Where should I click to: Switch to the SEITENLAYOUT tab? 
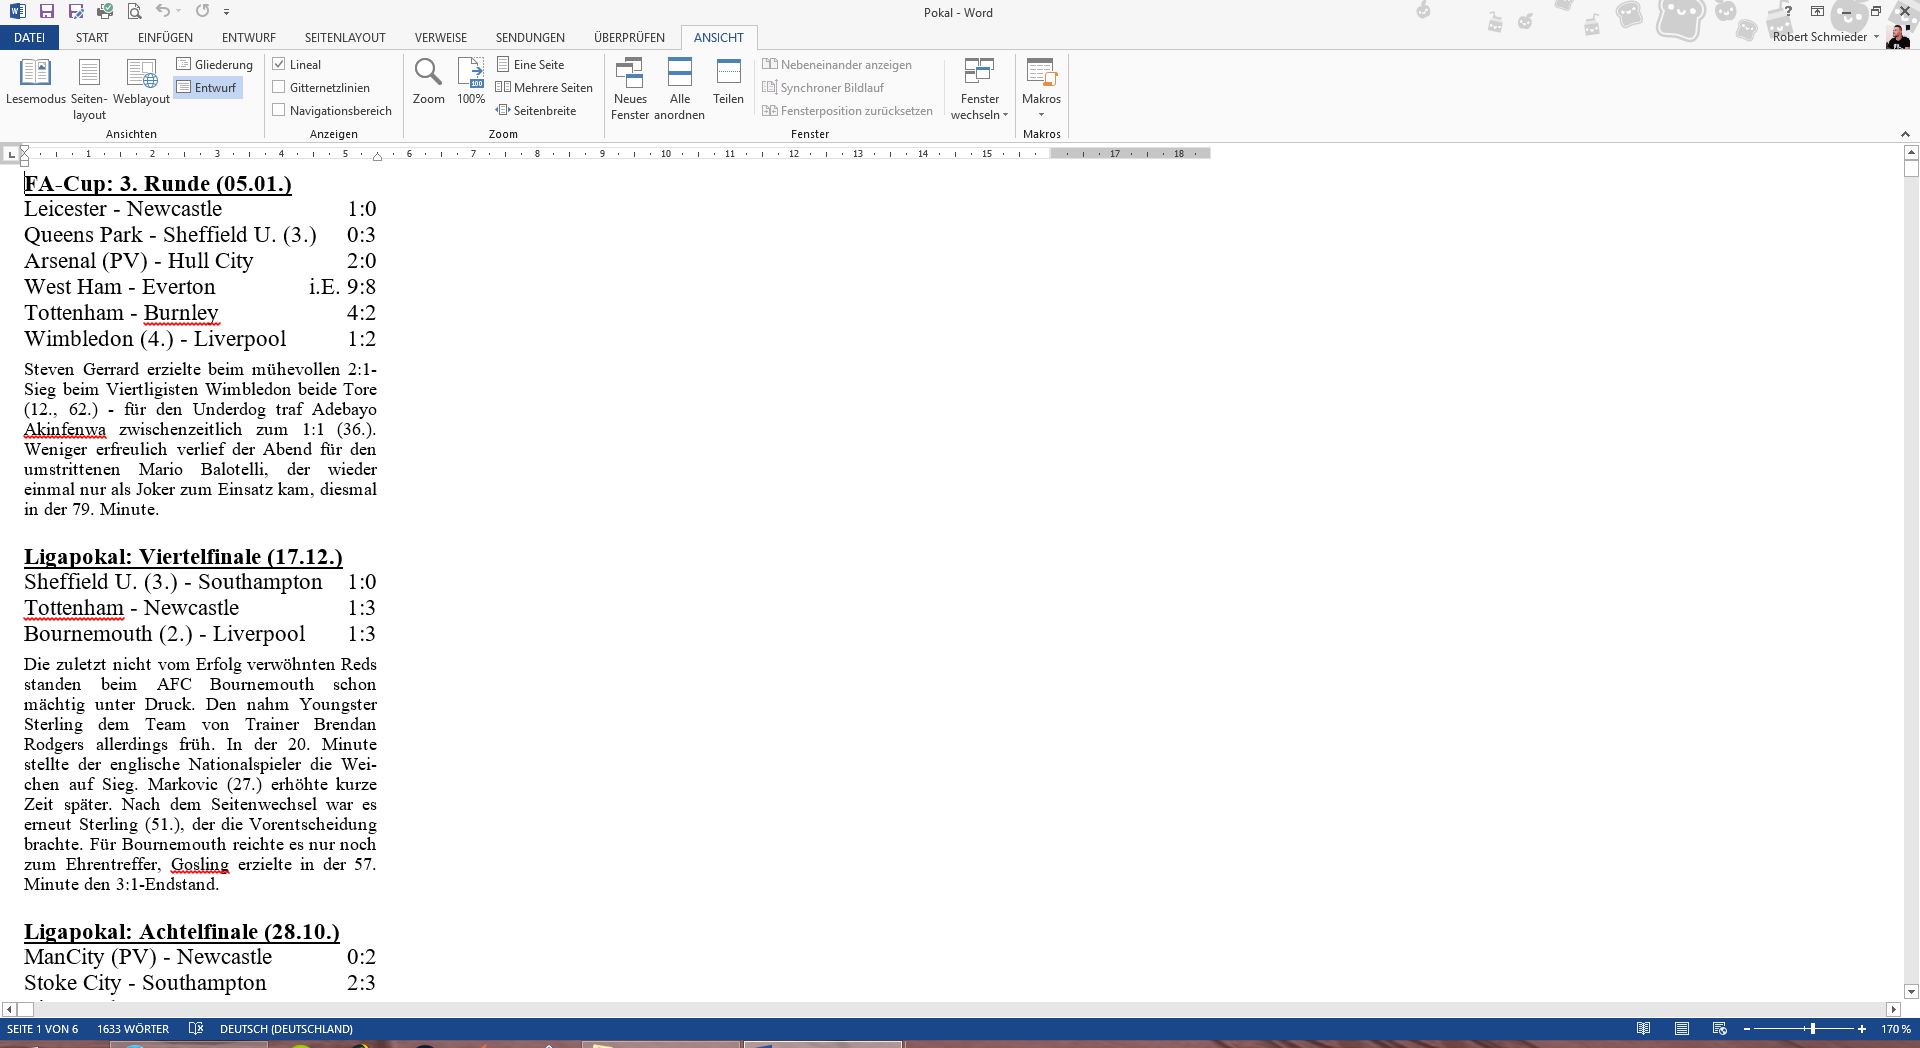[345, 37]
